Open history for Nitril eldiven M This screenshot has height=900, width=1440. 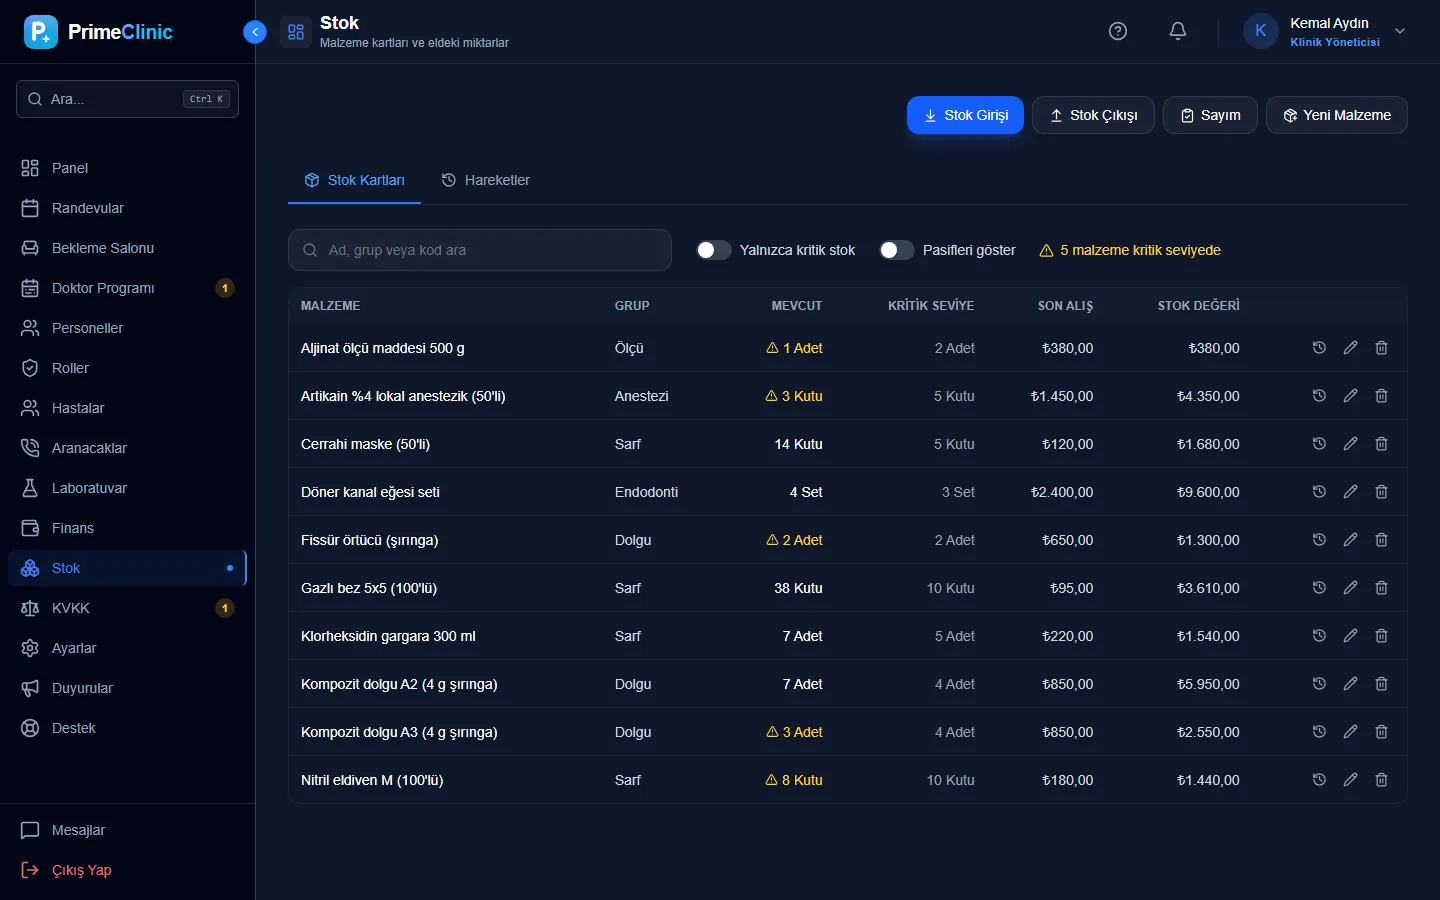(1319, 780)
